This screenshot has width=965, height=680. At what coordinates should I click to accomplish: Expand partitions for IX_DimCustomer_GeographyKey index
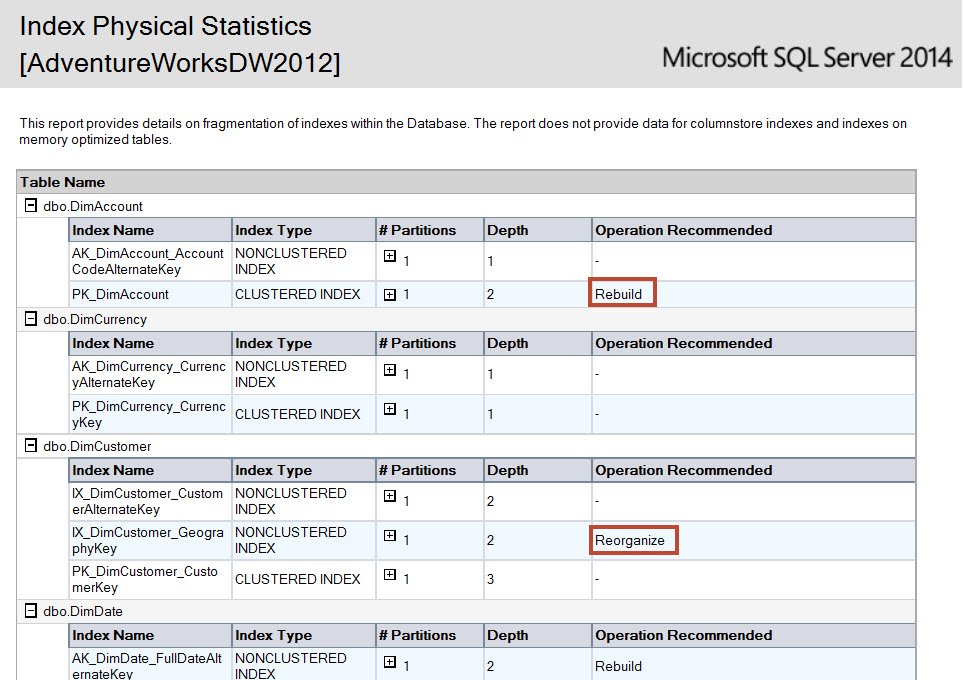tap(390, 536)
